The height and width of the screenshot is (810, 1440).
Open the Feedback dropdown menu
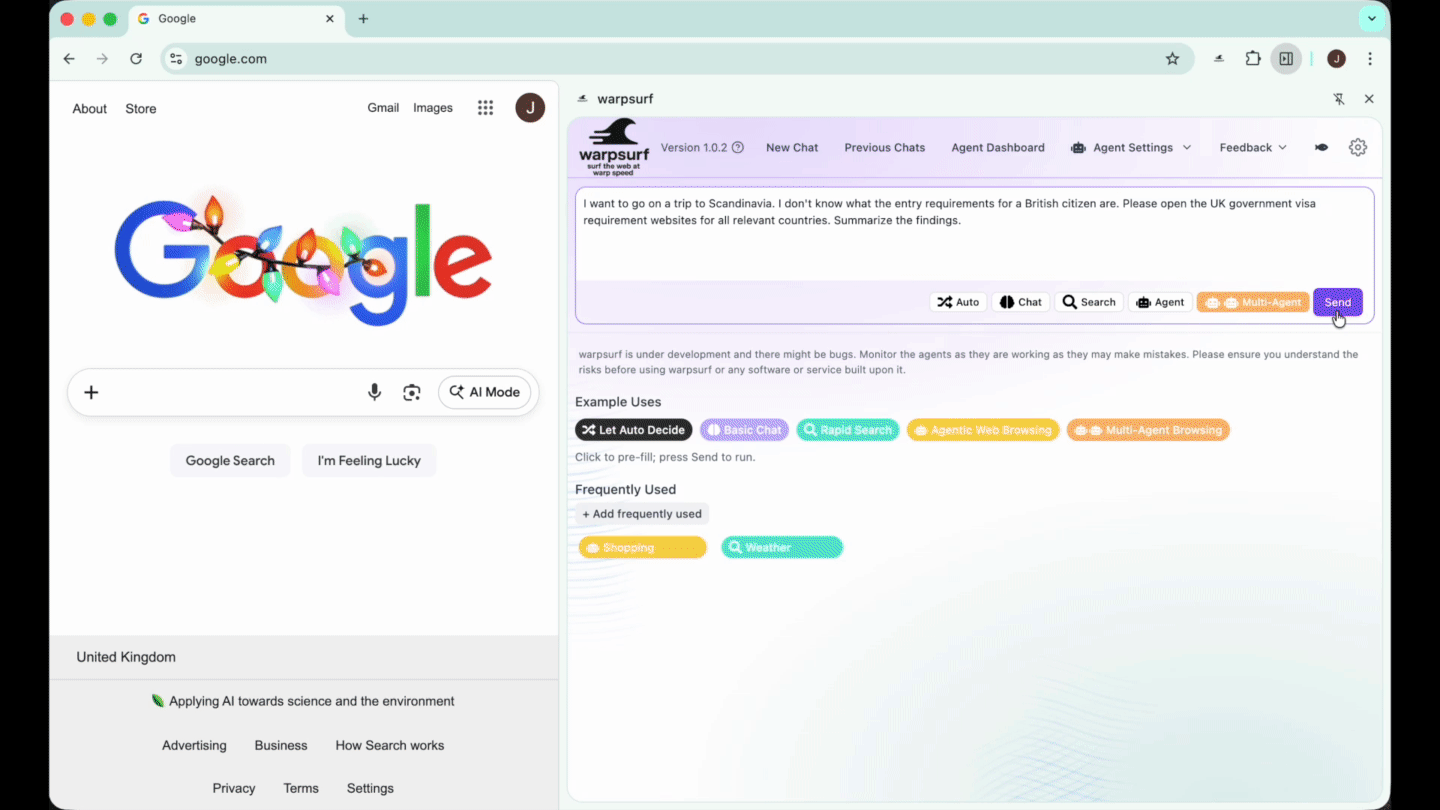click(1252, 147)
